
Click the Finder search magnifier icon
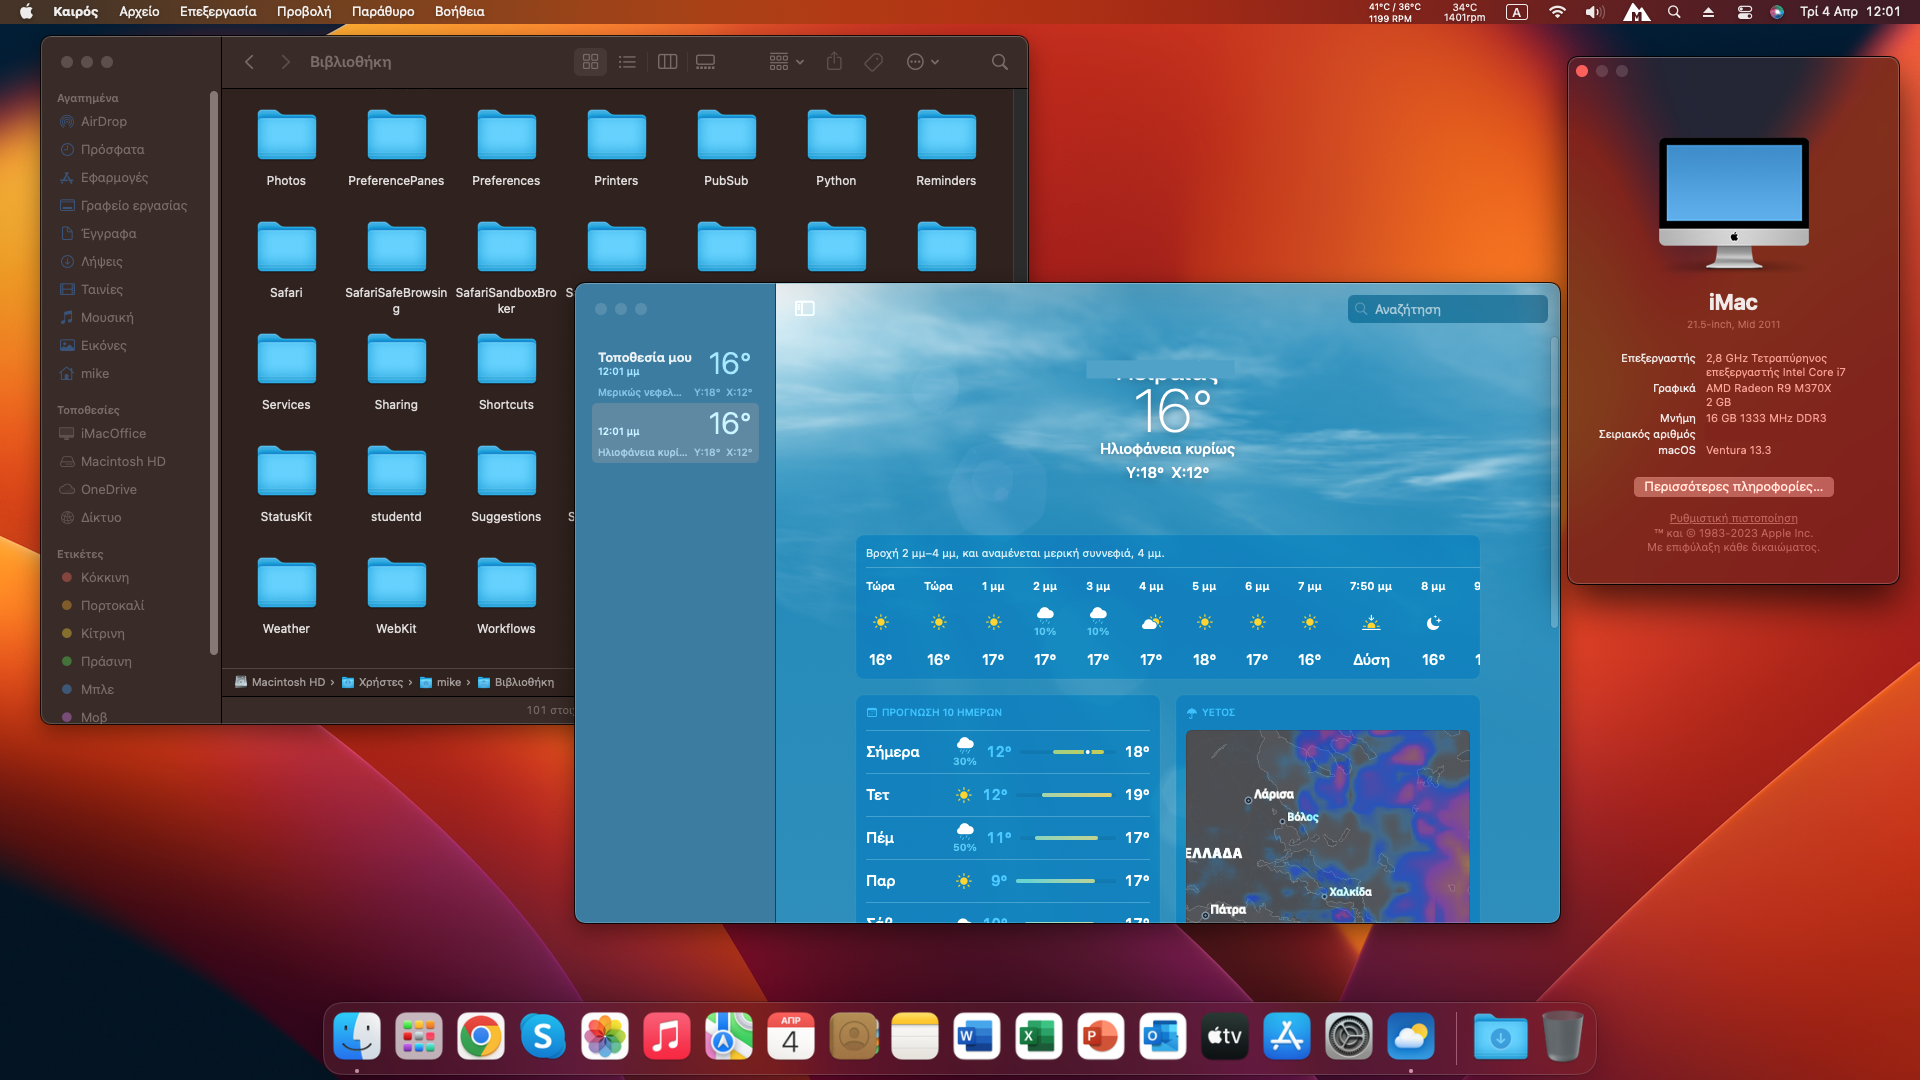click(x=999, y=62)
